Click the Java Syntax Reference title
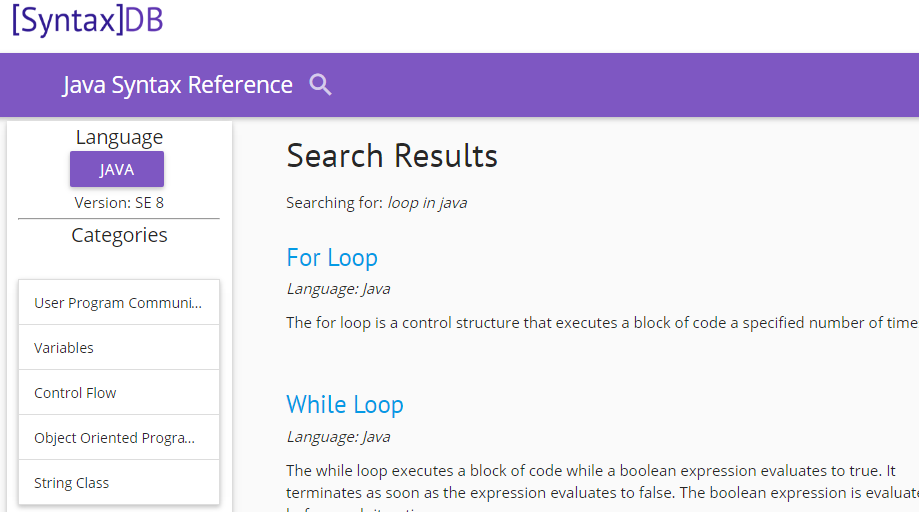The height and width of the screenshot is (512, 919). coord(177,85)
